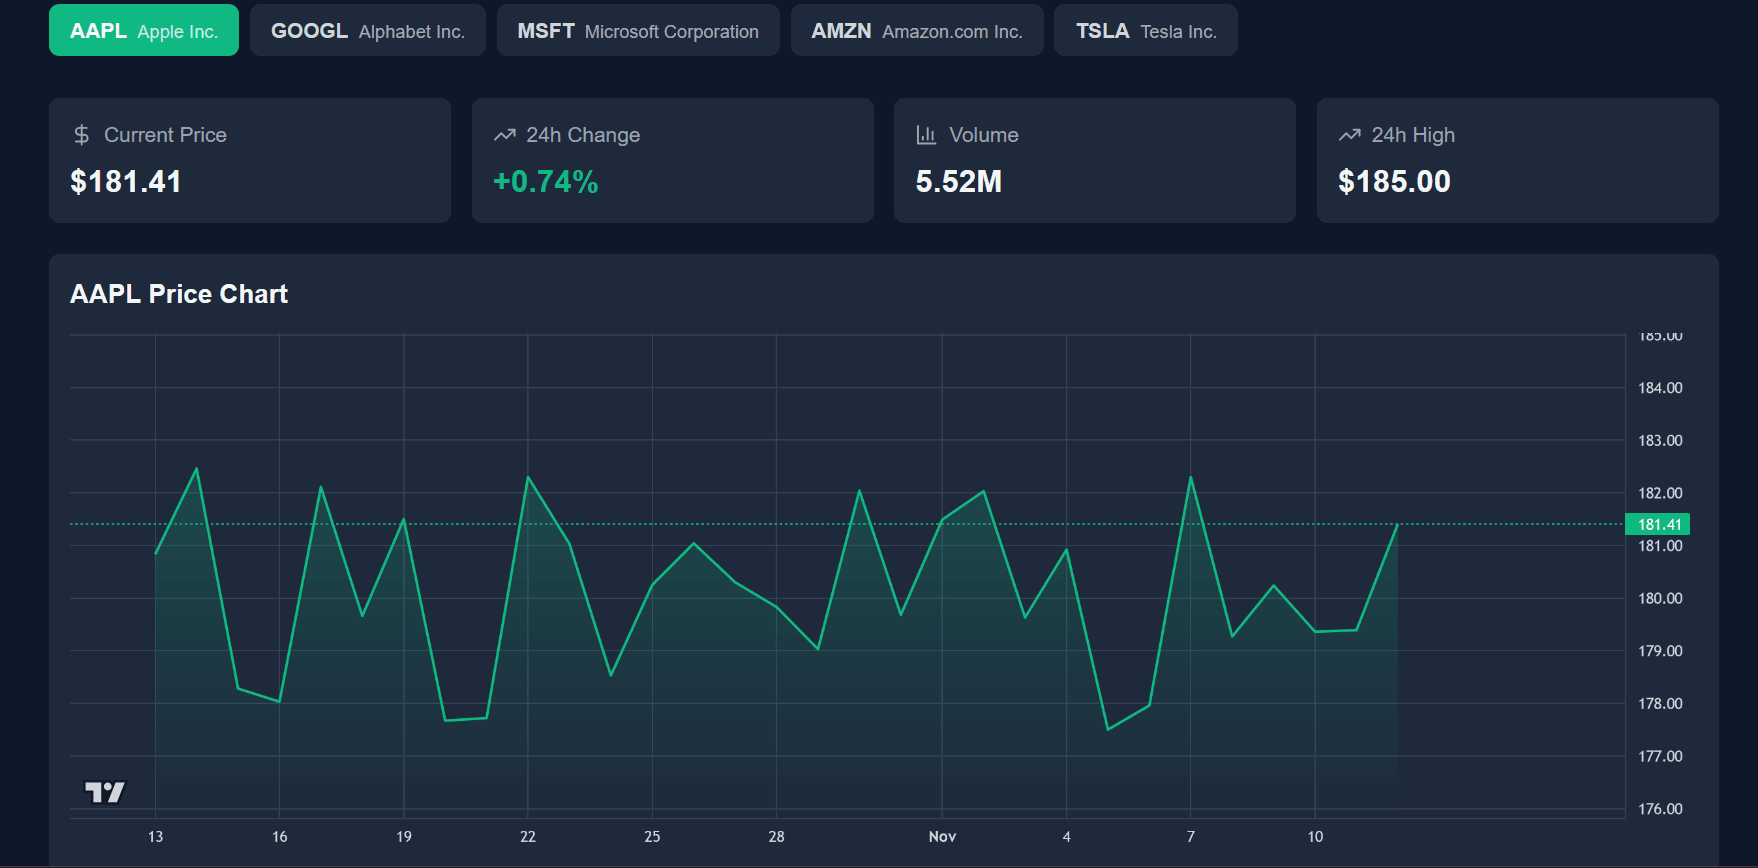Image resolution: width=1758 pixels, height=868 pixels.
Task: Select the TSLA Tesla Inc. tab
Action: (1145, 31)
